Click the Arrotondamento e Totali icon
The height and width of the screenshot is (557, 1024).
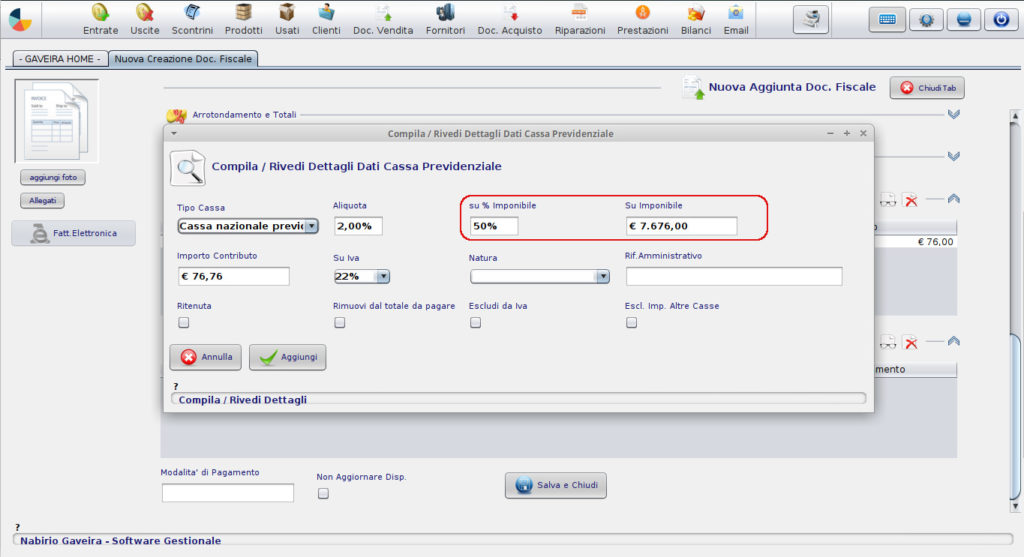176,116
